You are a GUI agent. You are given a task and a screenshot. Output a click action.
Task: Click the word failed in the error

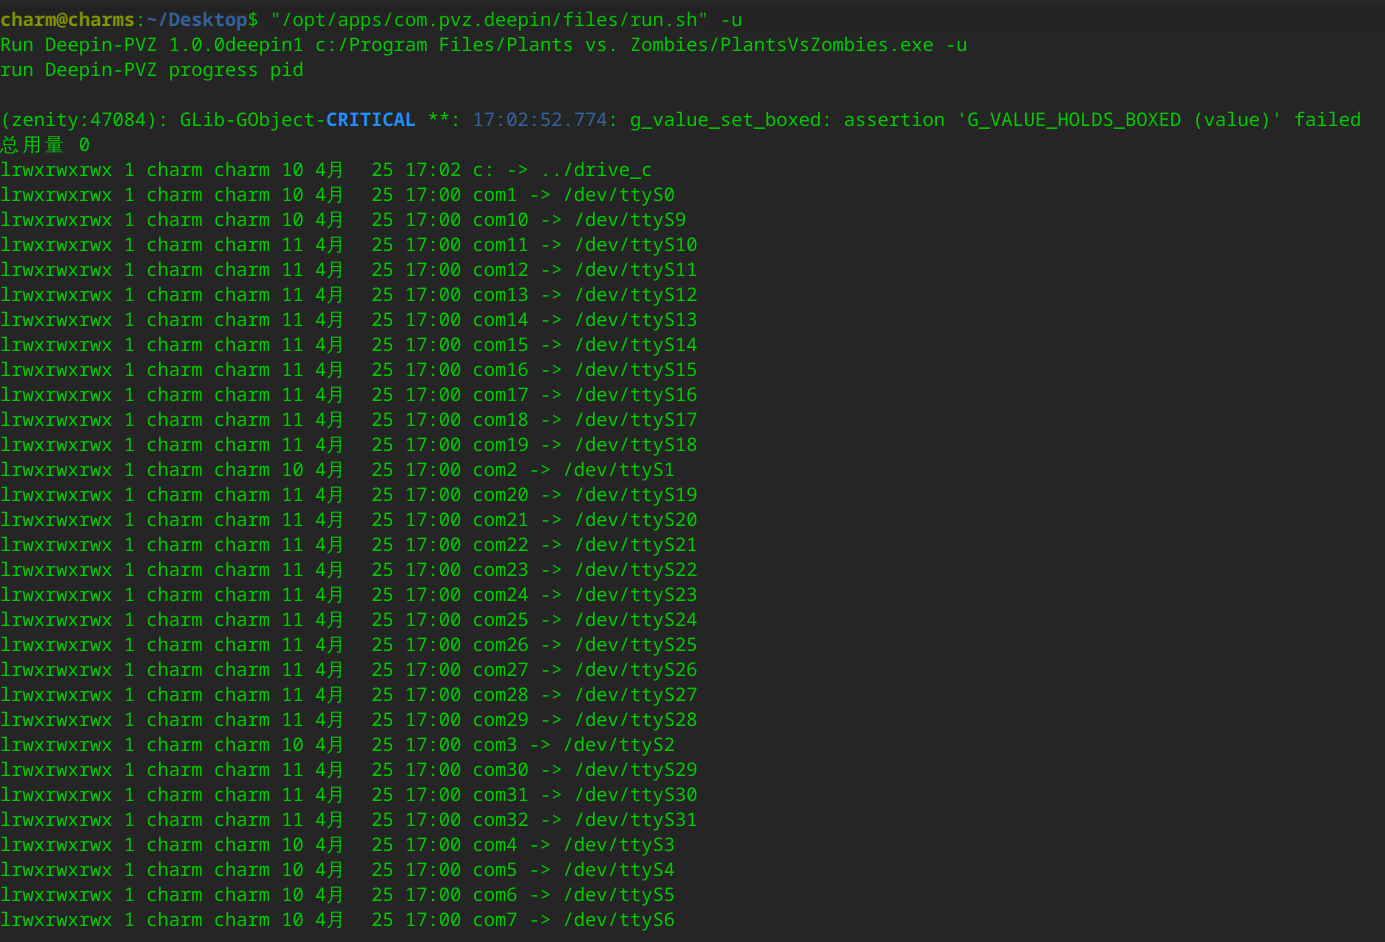1327,120
